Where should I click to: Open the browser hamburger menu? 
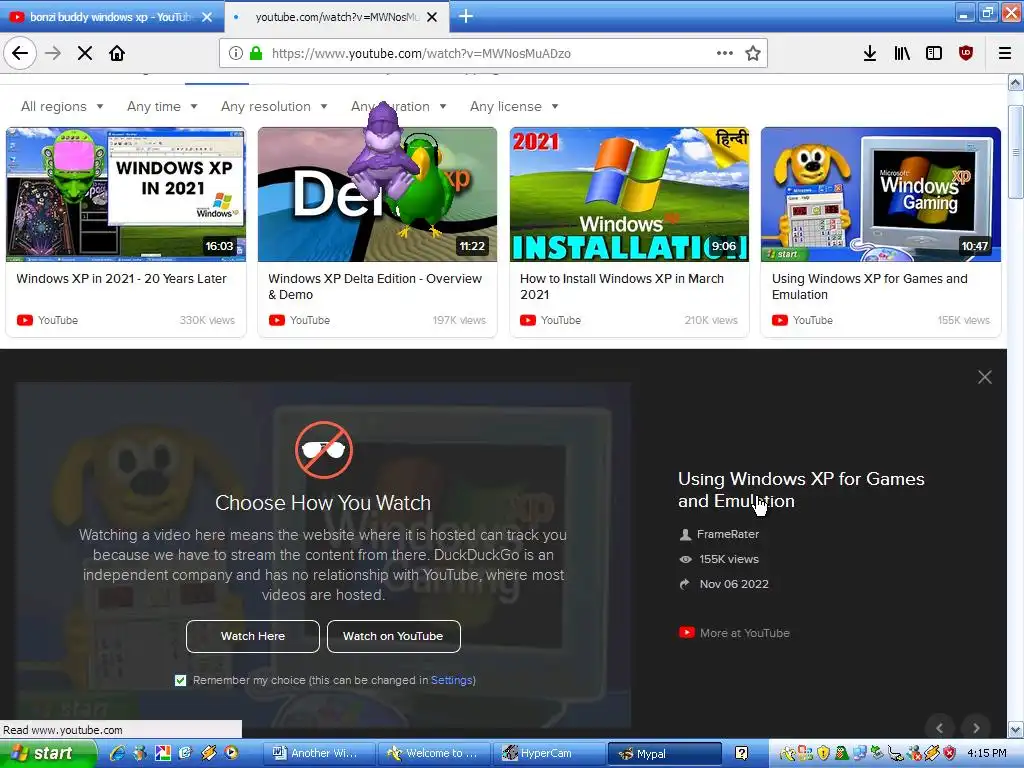(x=1005, y=53)
